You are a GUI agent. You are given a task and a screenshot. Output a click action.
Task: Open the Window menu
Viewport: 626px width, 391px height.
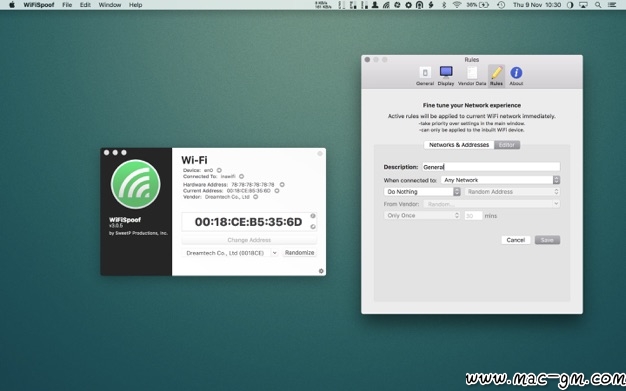click(110, 5)
